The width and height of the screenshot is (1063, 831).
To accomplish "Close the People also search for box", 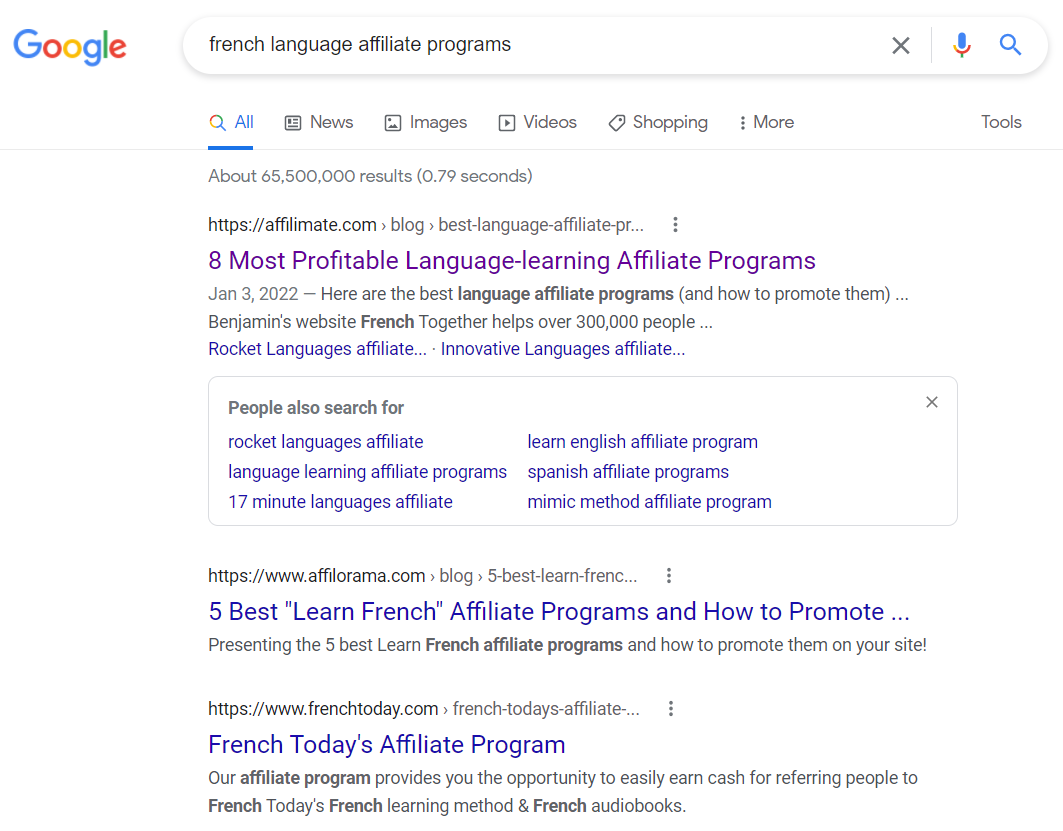I will tap(932, 403).
